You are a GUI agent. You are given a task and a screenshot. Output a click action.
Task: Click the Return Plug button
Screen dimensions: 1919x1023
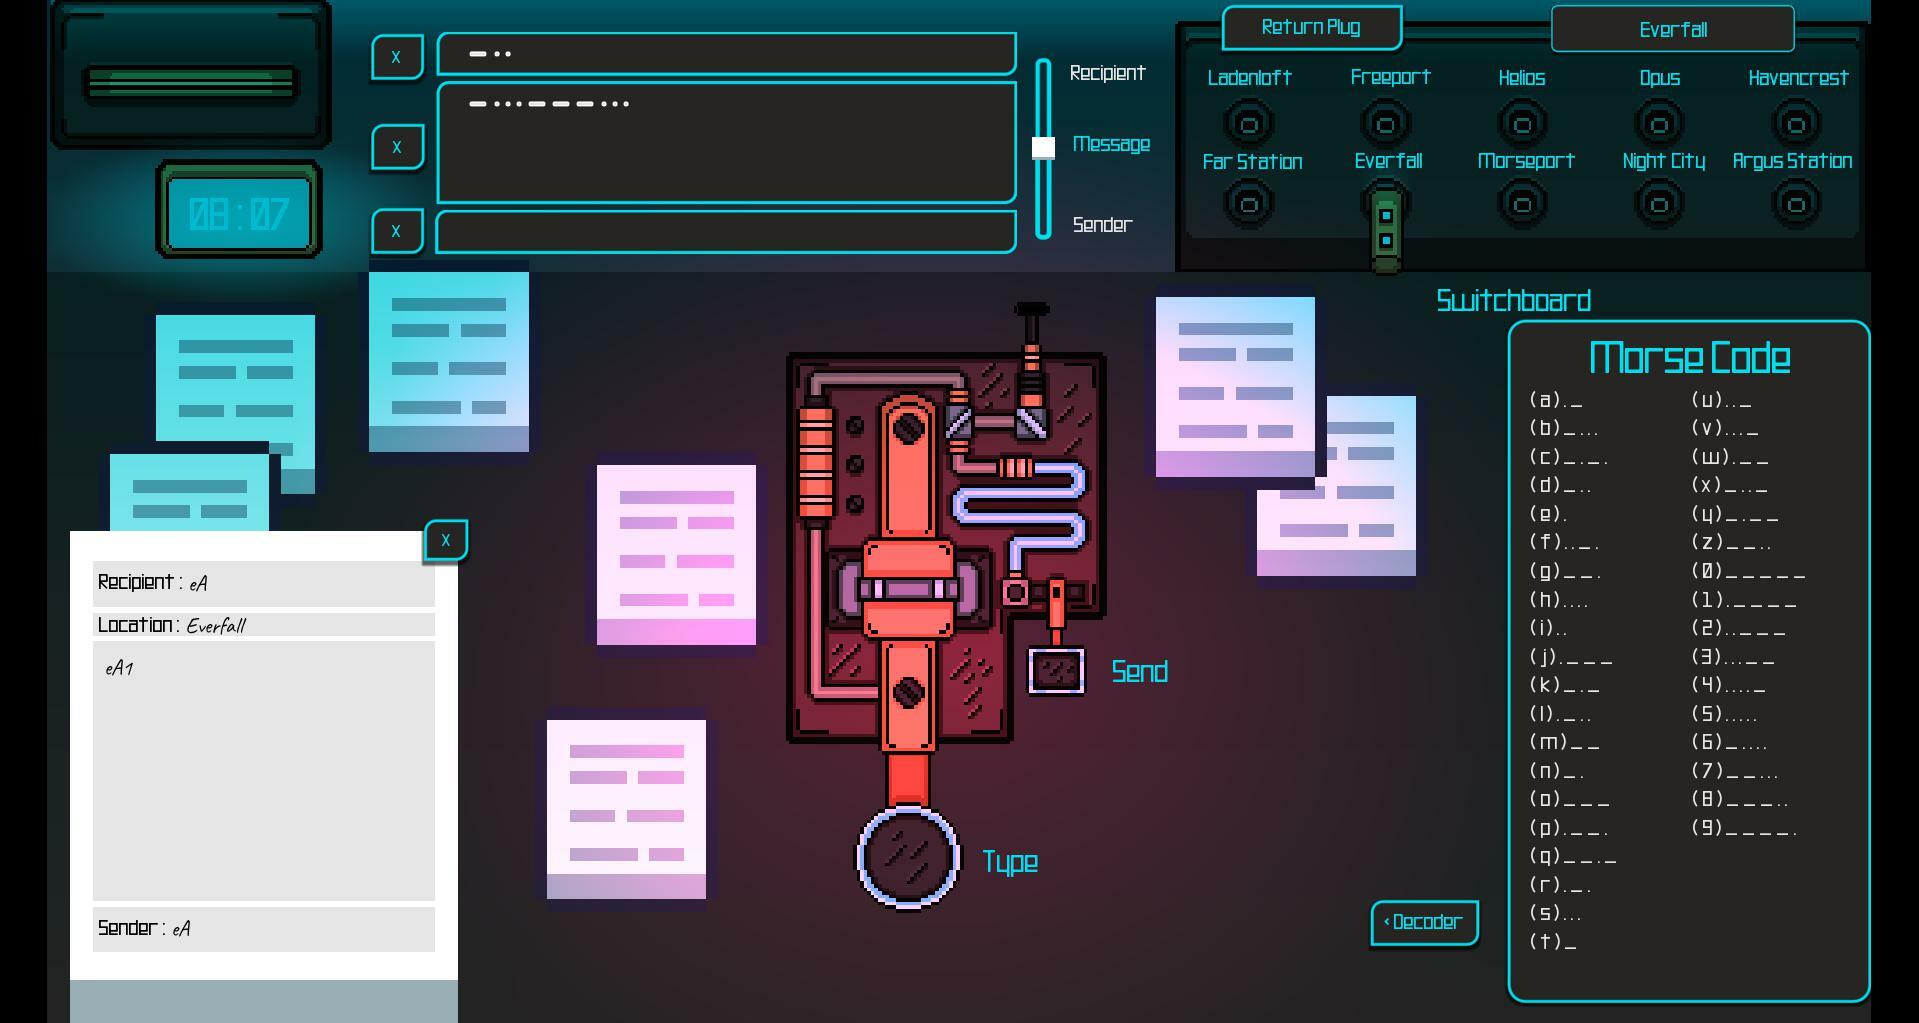pyautogui.click(x=1311, y=28)
